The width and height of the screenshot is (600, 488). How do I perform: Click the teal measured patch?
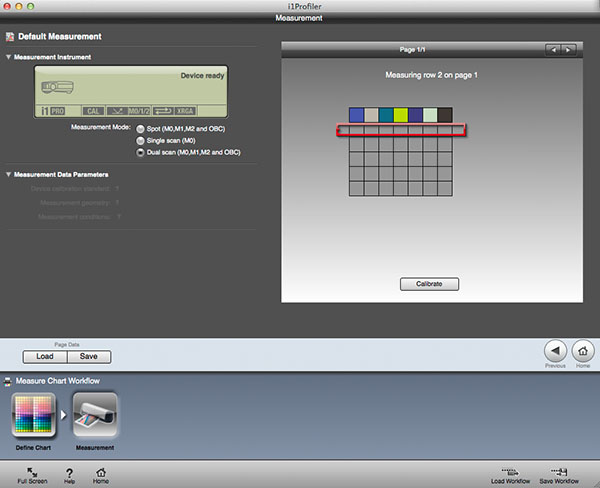[386, 115]
